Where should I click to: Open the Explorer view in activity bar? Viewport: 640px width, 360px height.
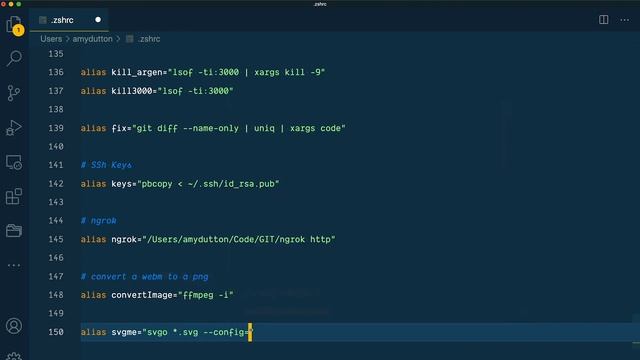14,24
